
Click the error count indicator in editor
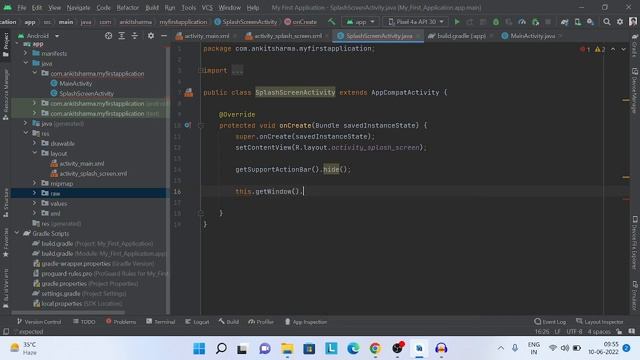pos(584,49)
